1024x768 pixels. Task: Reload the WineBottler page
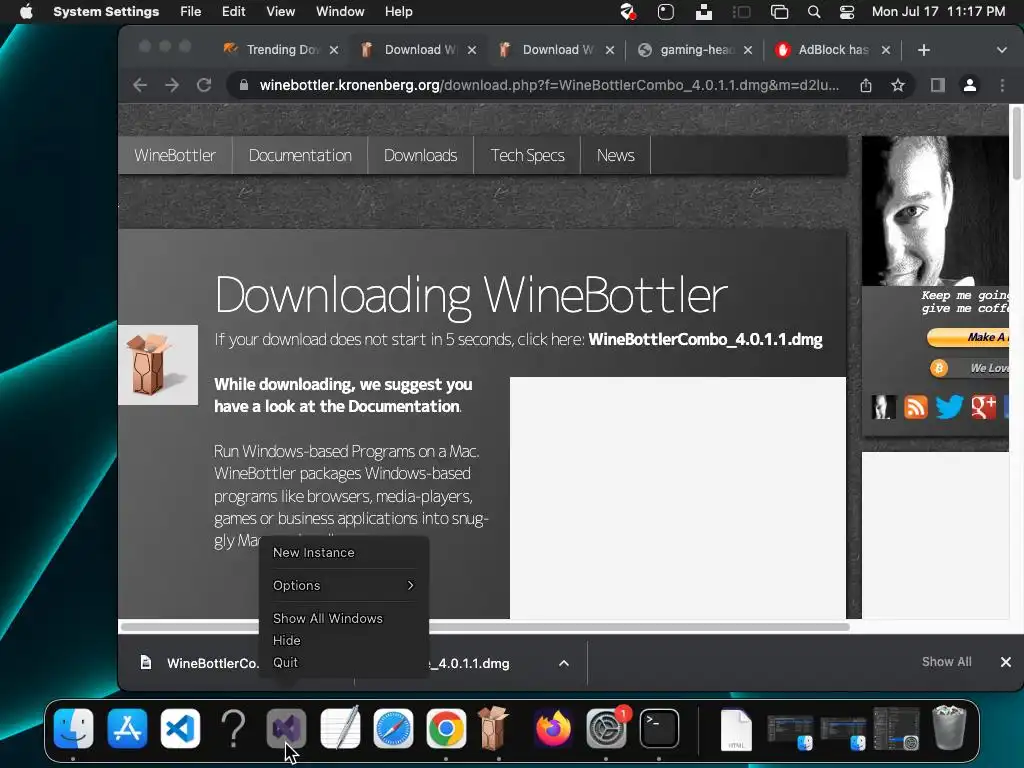[x=204, y=85]
